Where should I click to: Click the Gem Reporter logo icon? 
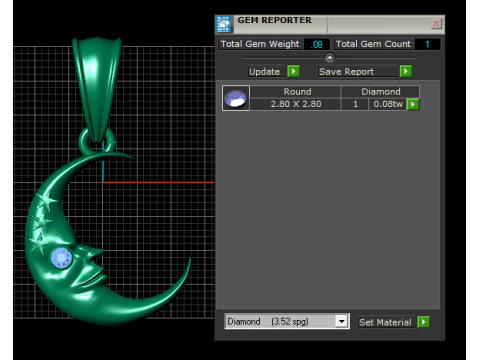[223, 24]
